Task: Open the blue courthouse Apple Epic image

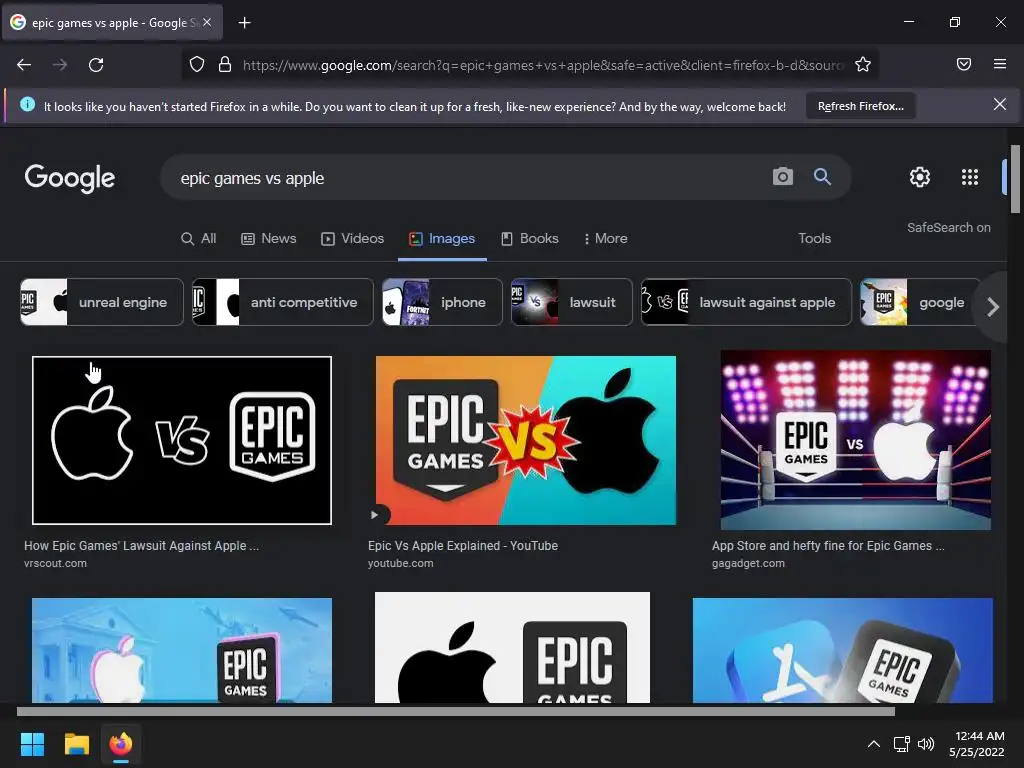Action: pos(182,650)
